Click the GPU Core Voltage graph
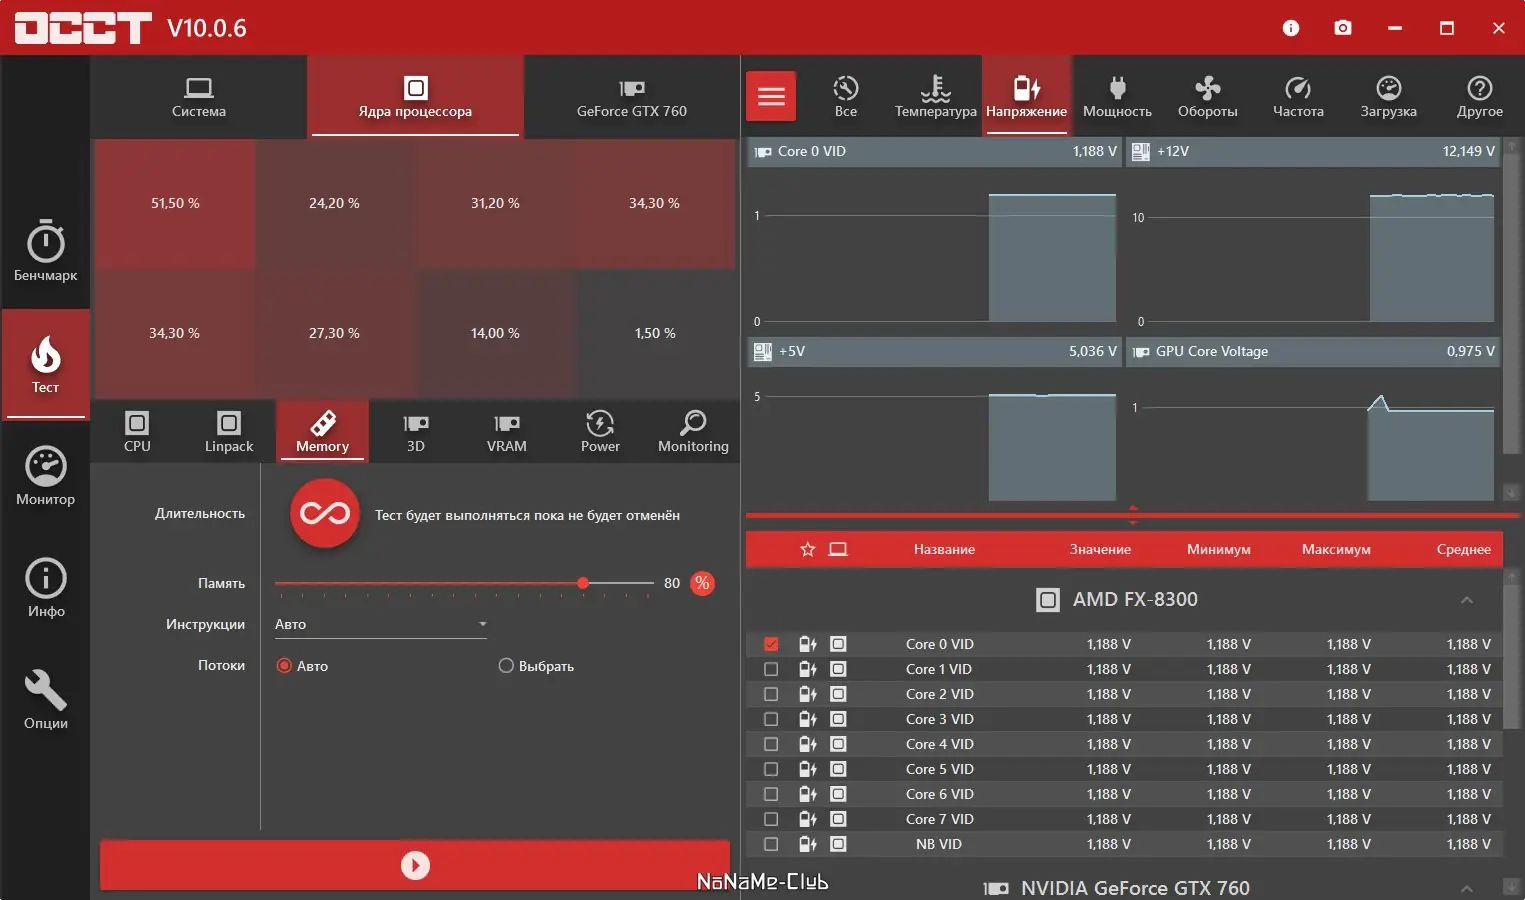 coord(1313,420)
